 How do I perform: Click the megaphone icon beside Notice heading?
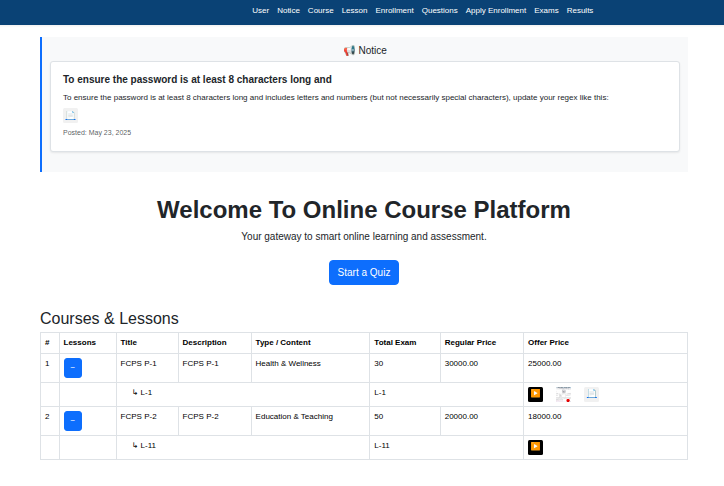tap(349, 51)
